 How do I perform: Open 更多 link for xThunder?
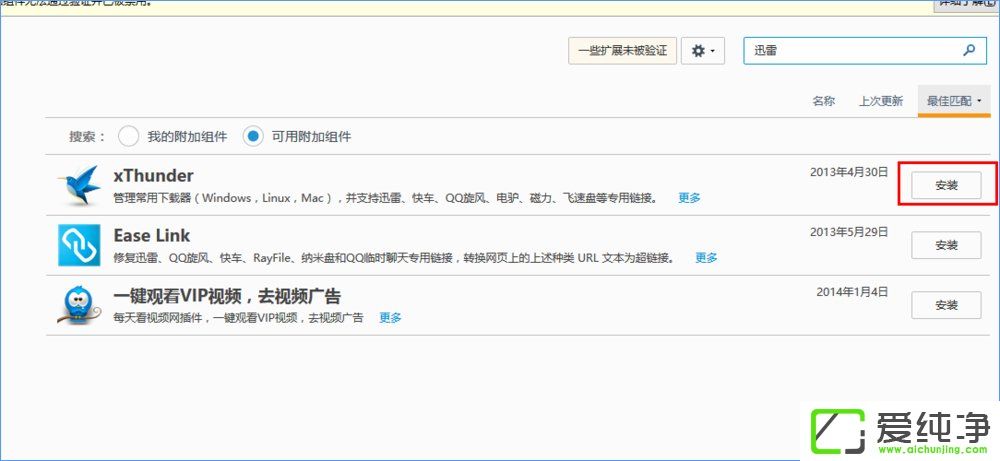point(689,198)
